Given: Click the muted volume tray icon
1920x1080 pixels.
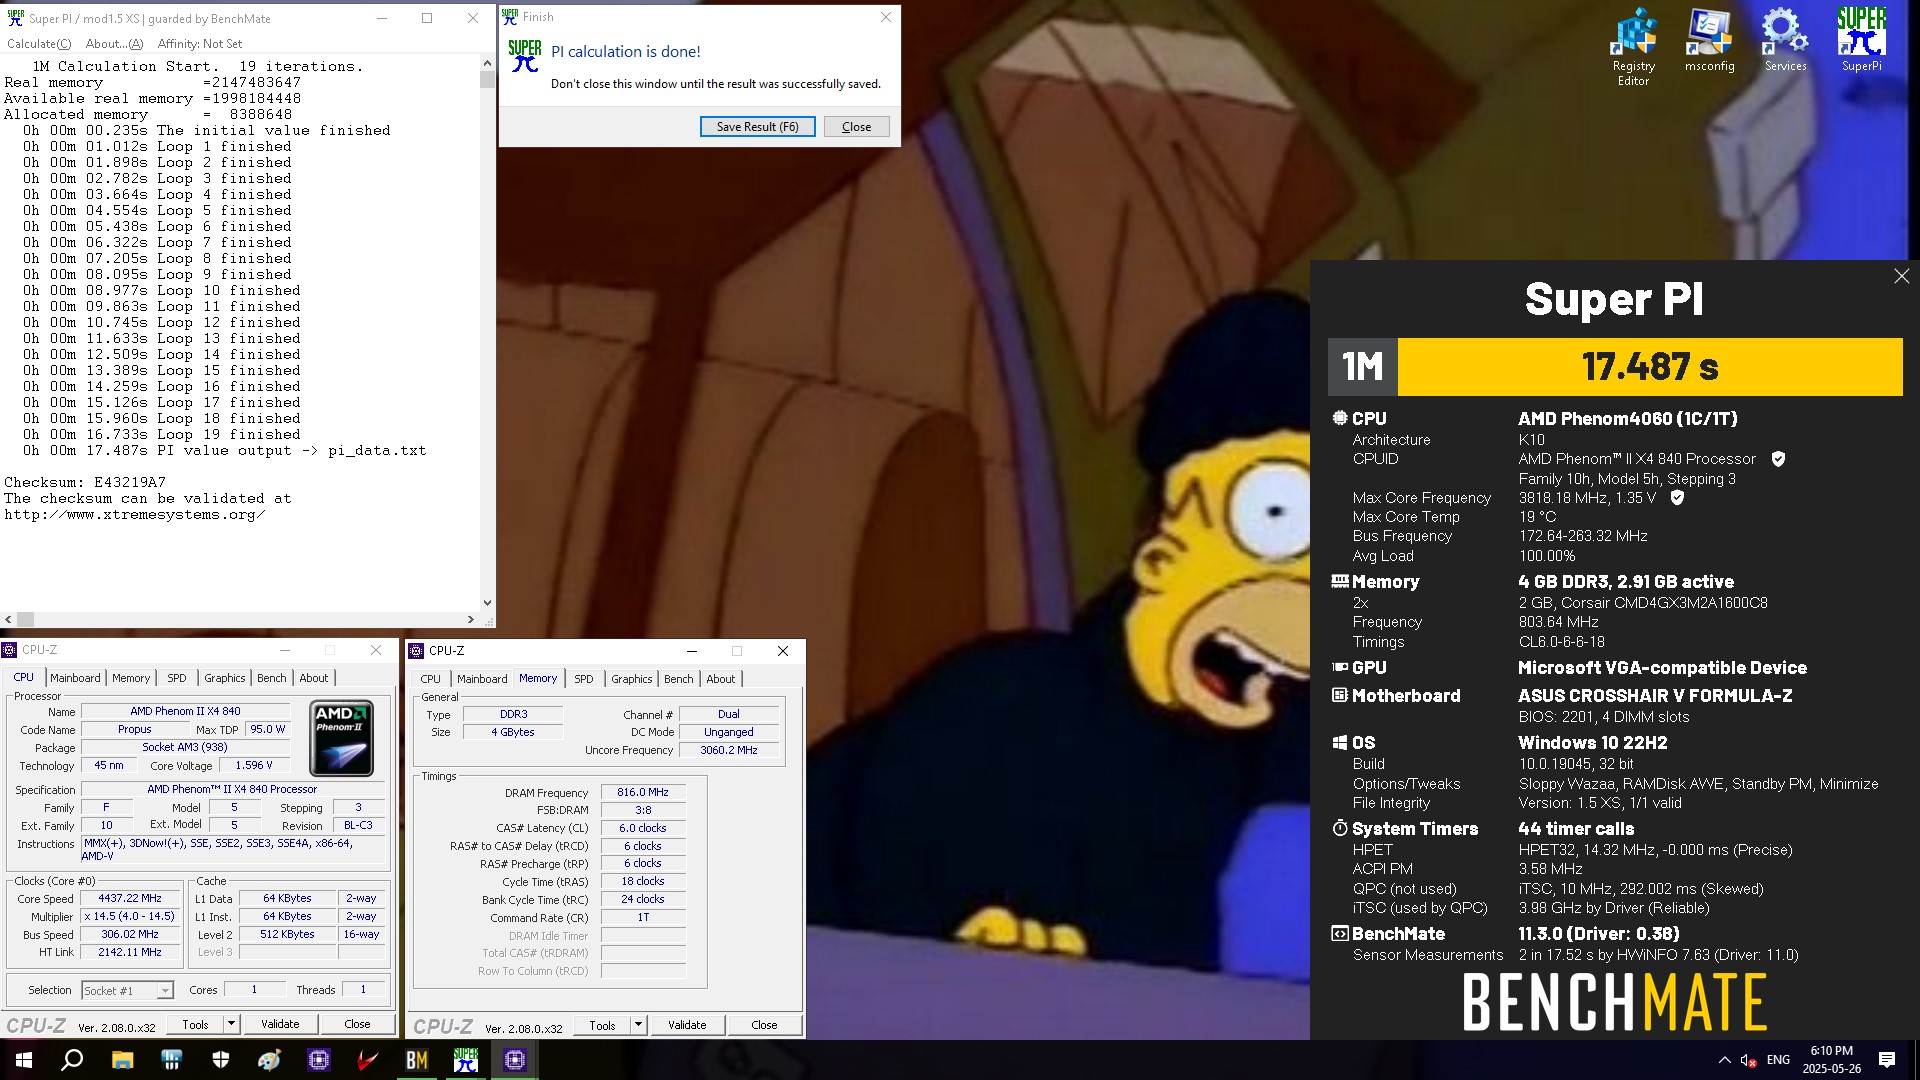Looking at the screenshot, I should (x=1748, y=1060).
